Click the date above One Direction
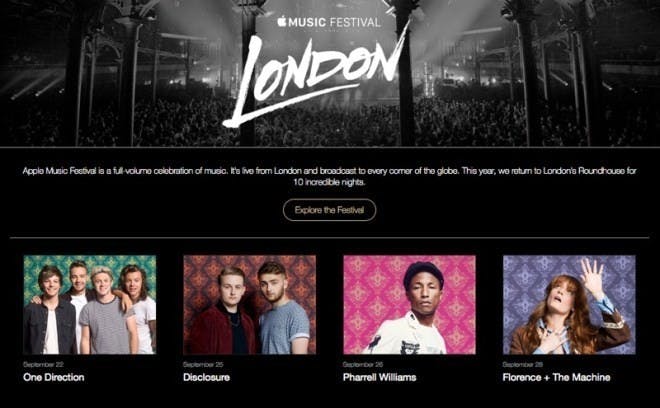Viewport: 660px width, 408px height. click(x=43, y=364)
